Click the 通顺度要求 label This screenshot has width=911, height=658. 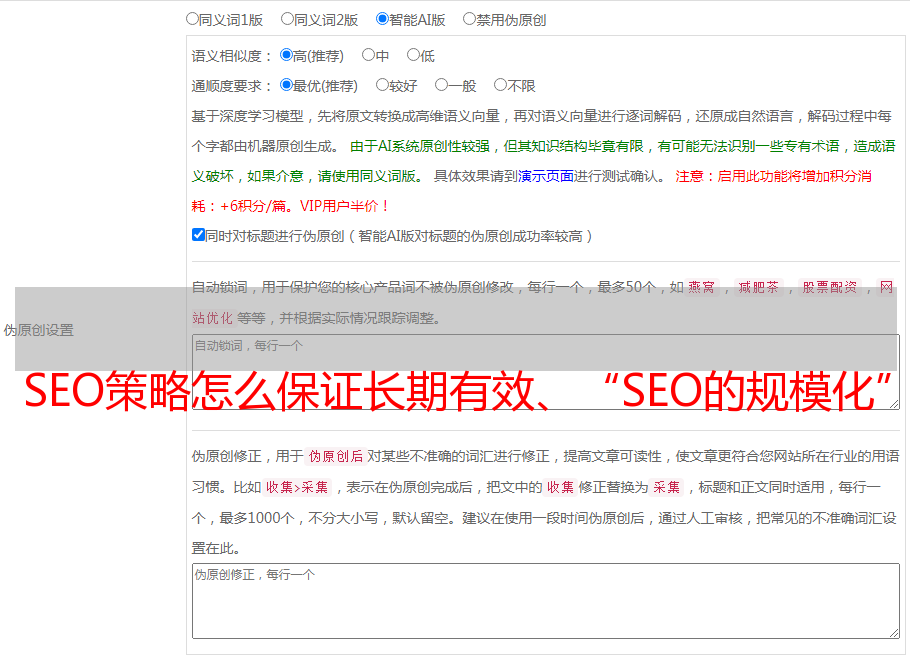click(231, 87)
